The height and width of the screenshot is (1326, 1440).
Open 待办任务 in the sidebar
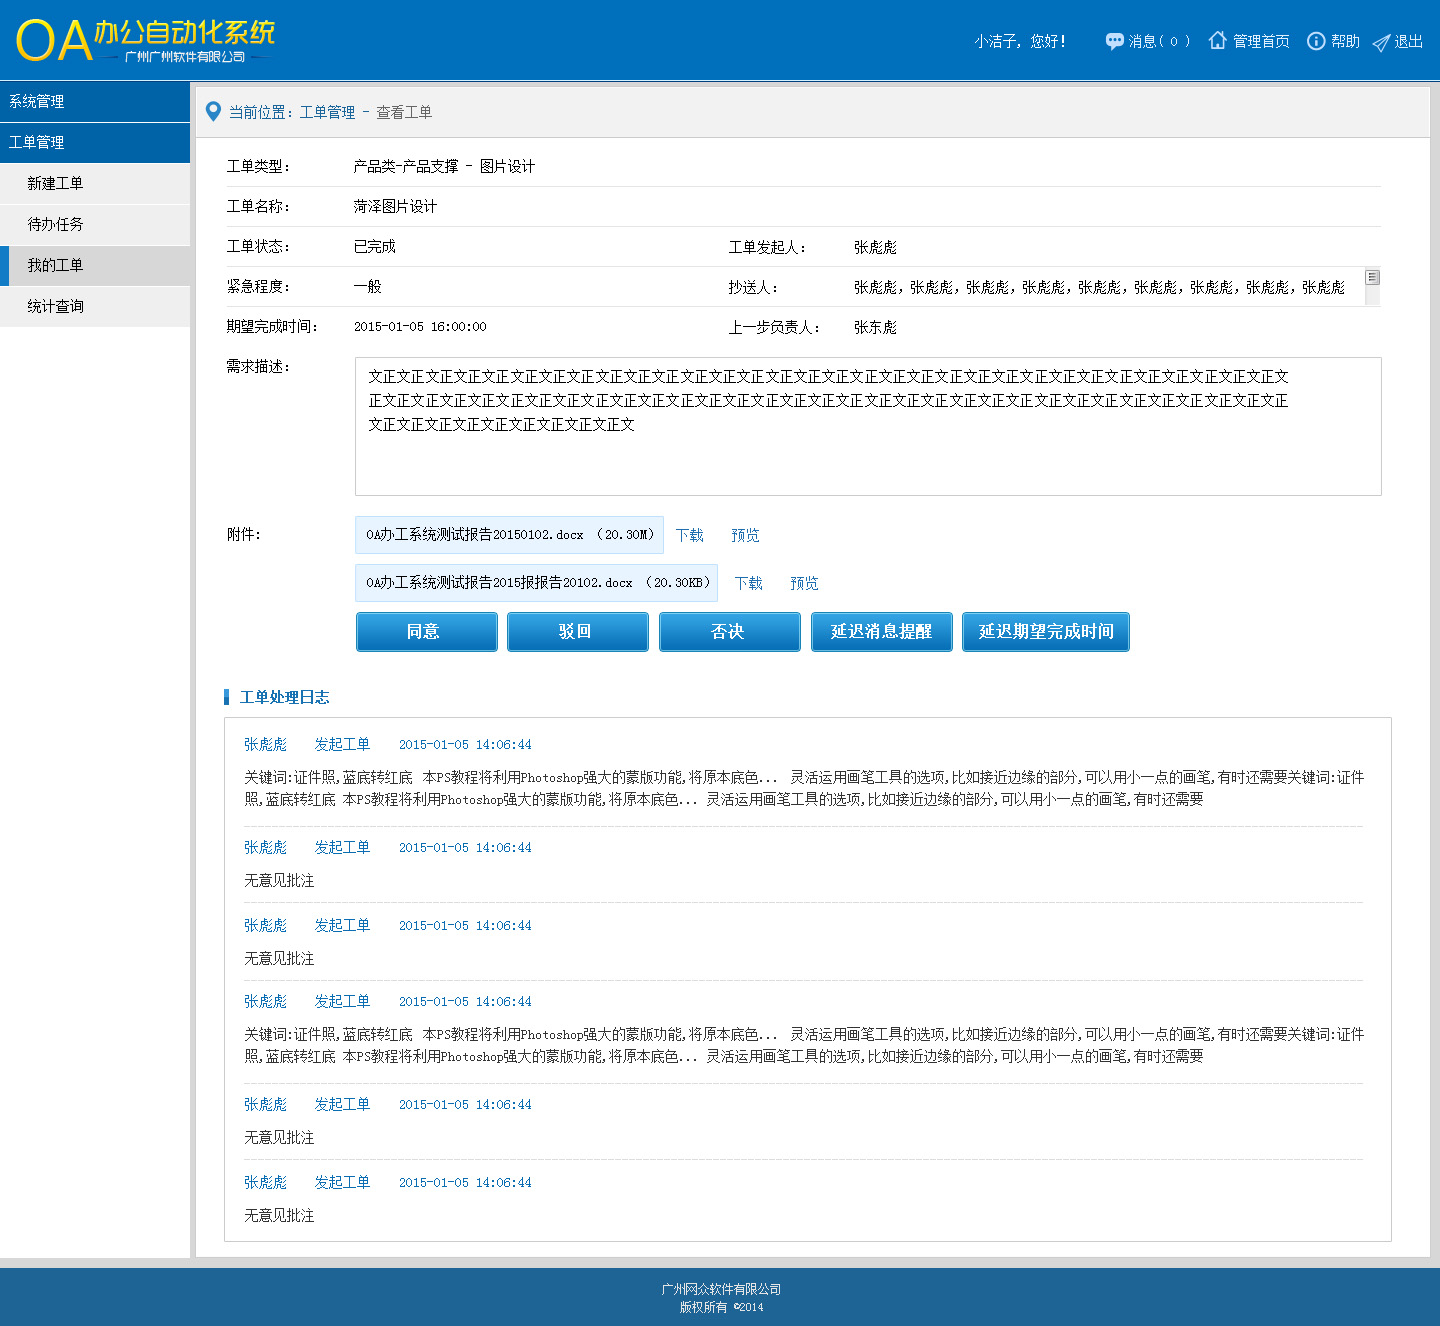[x=95, y=224]
